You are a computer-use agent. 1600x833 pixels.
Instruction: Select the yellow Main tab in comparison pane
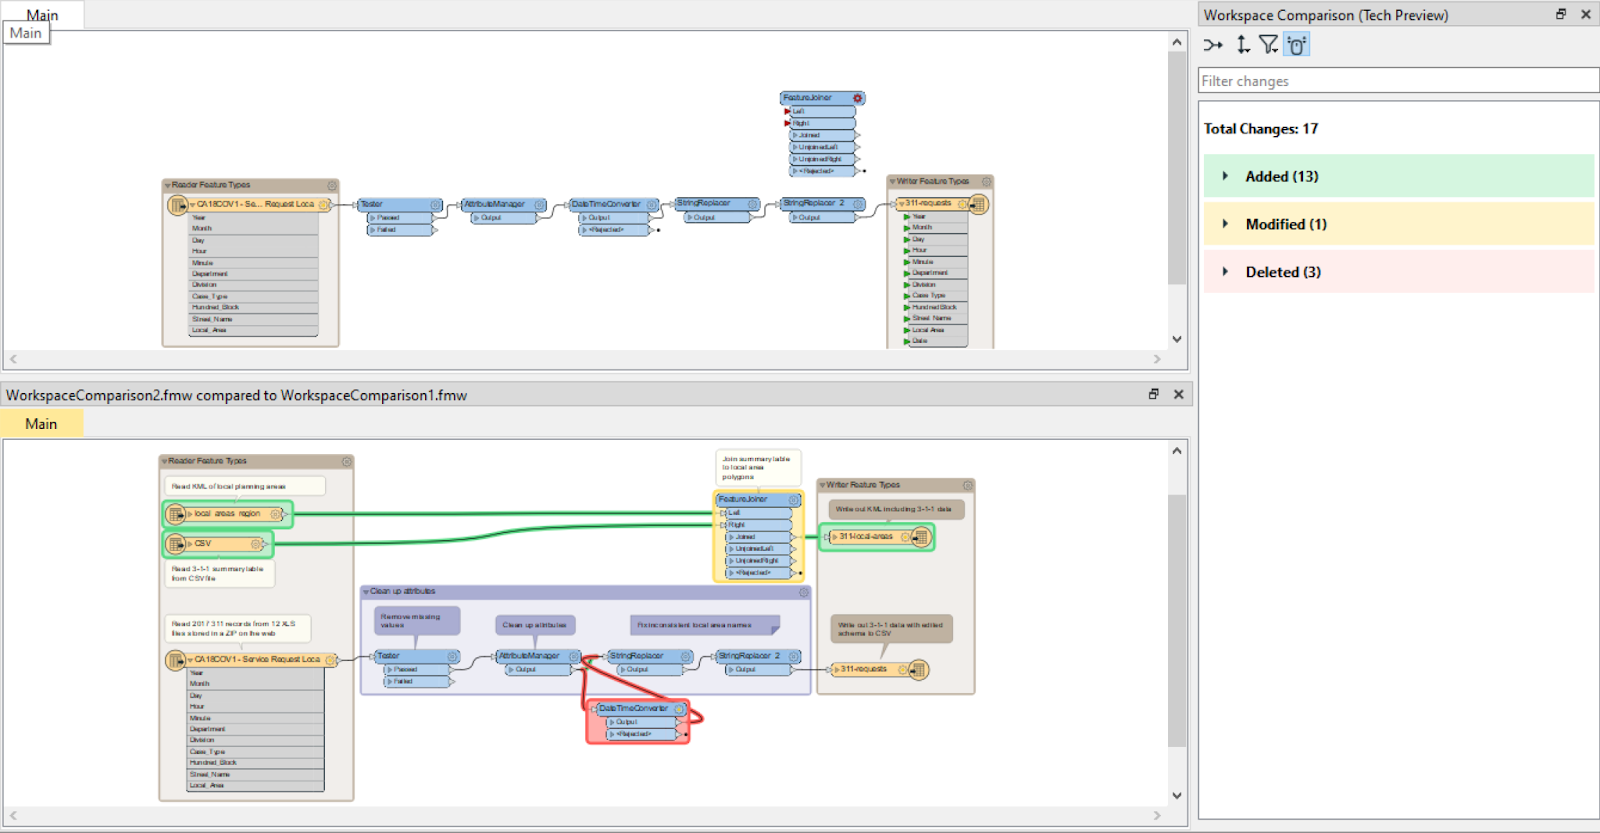click(x=41, y=424)
